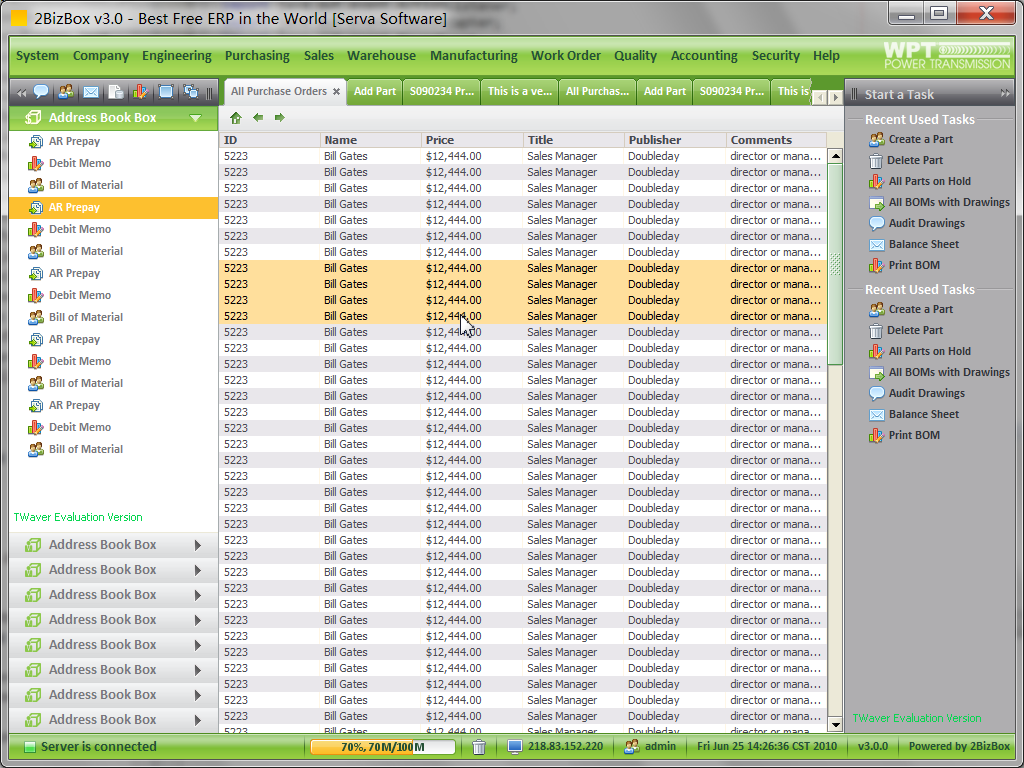Close the All Purchase Orders tab

(x=336, y=91)
